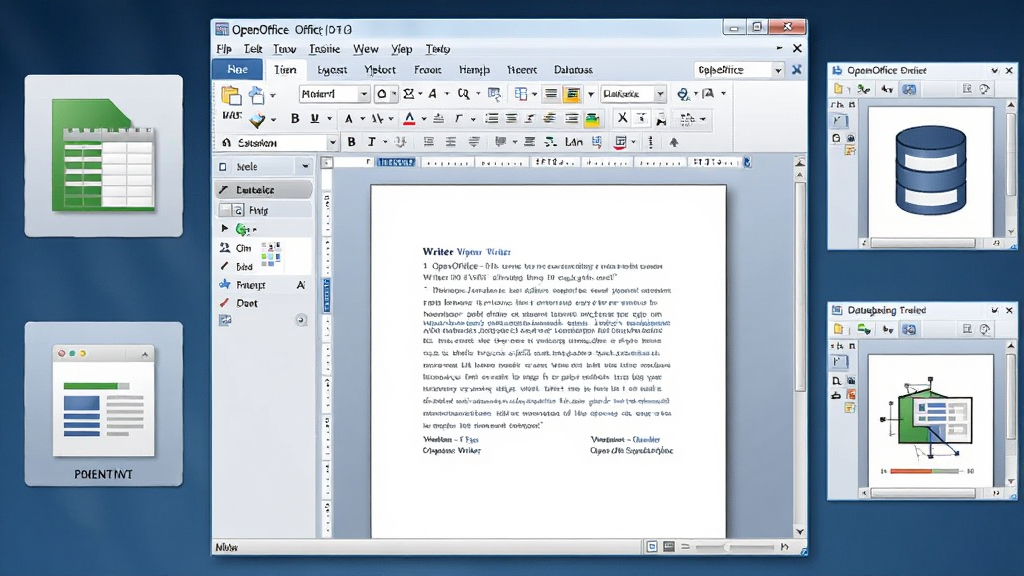
Task: Click the highlighted blue toolbar icon in the Drdiet window
Action: point(909,89)
